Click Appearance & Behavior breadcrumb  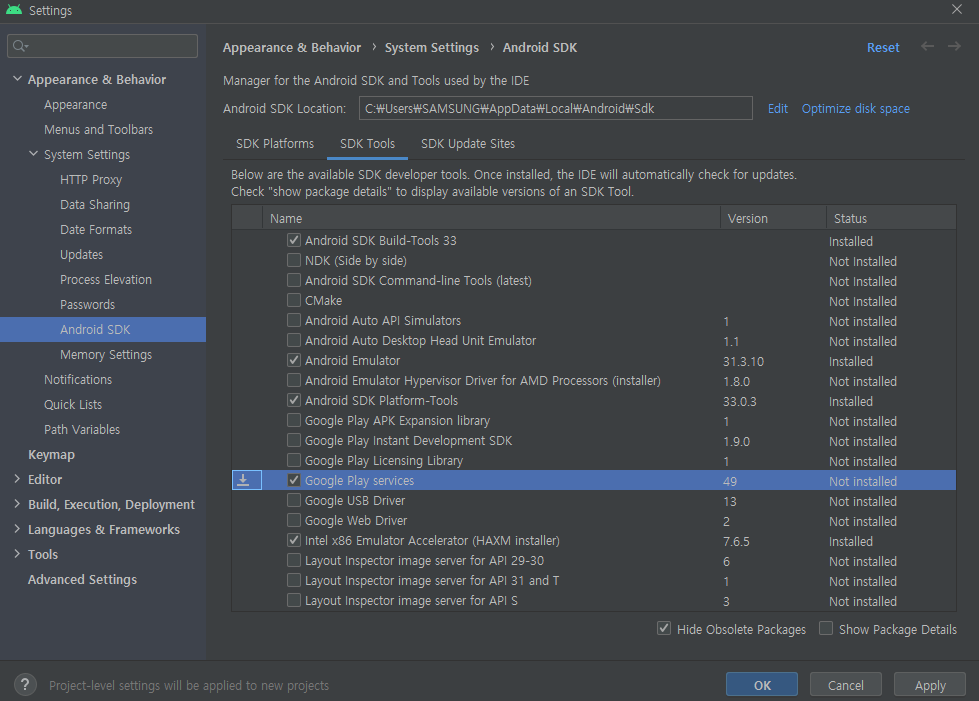pos(292,47)
